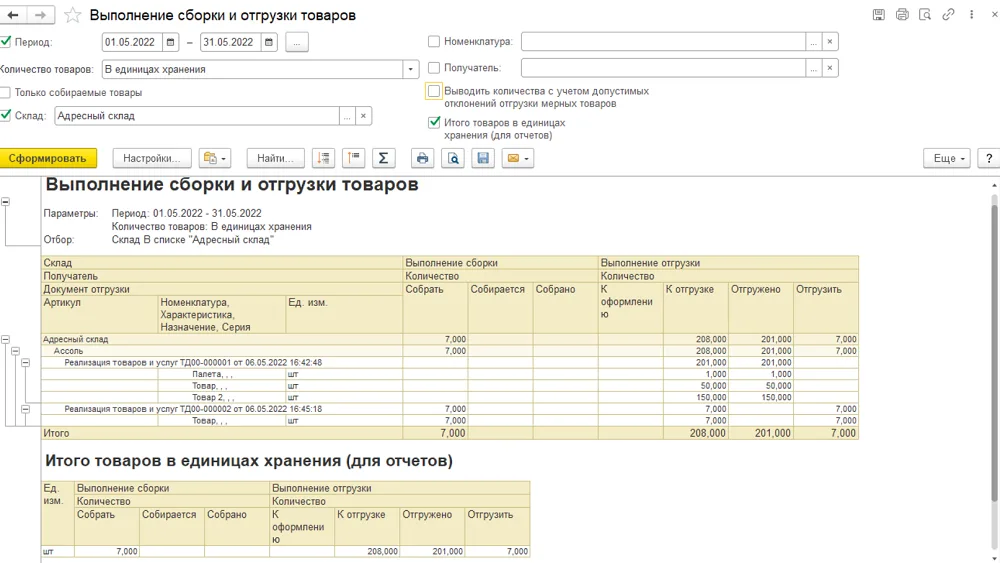Send report by email envelope icon

518,158
